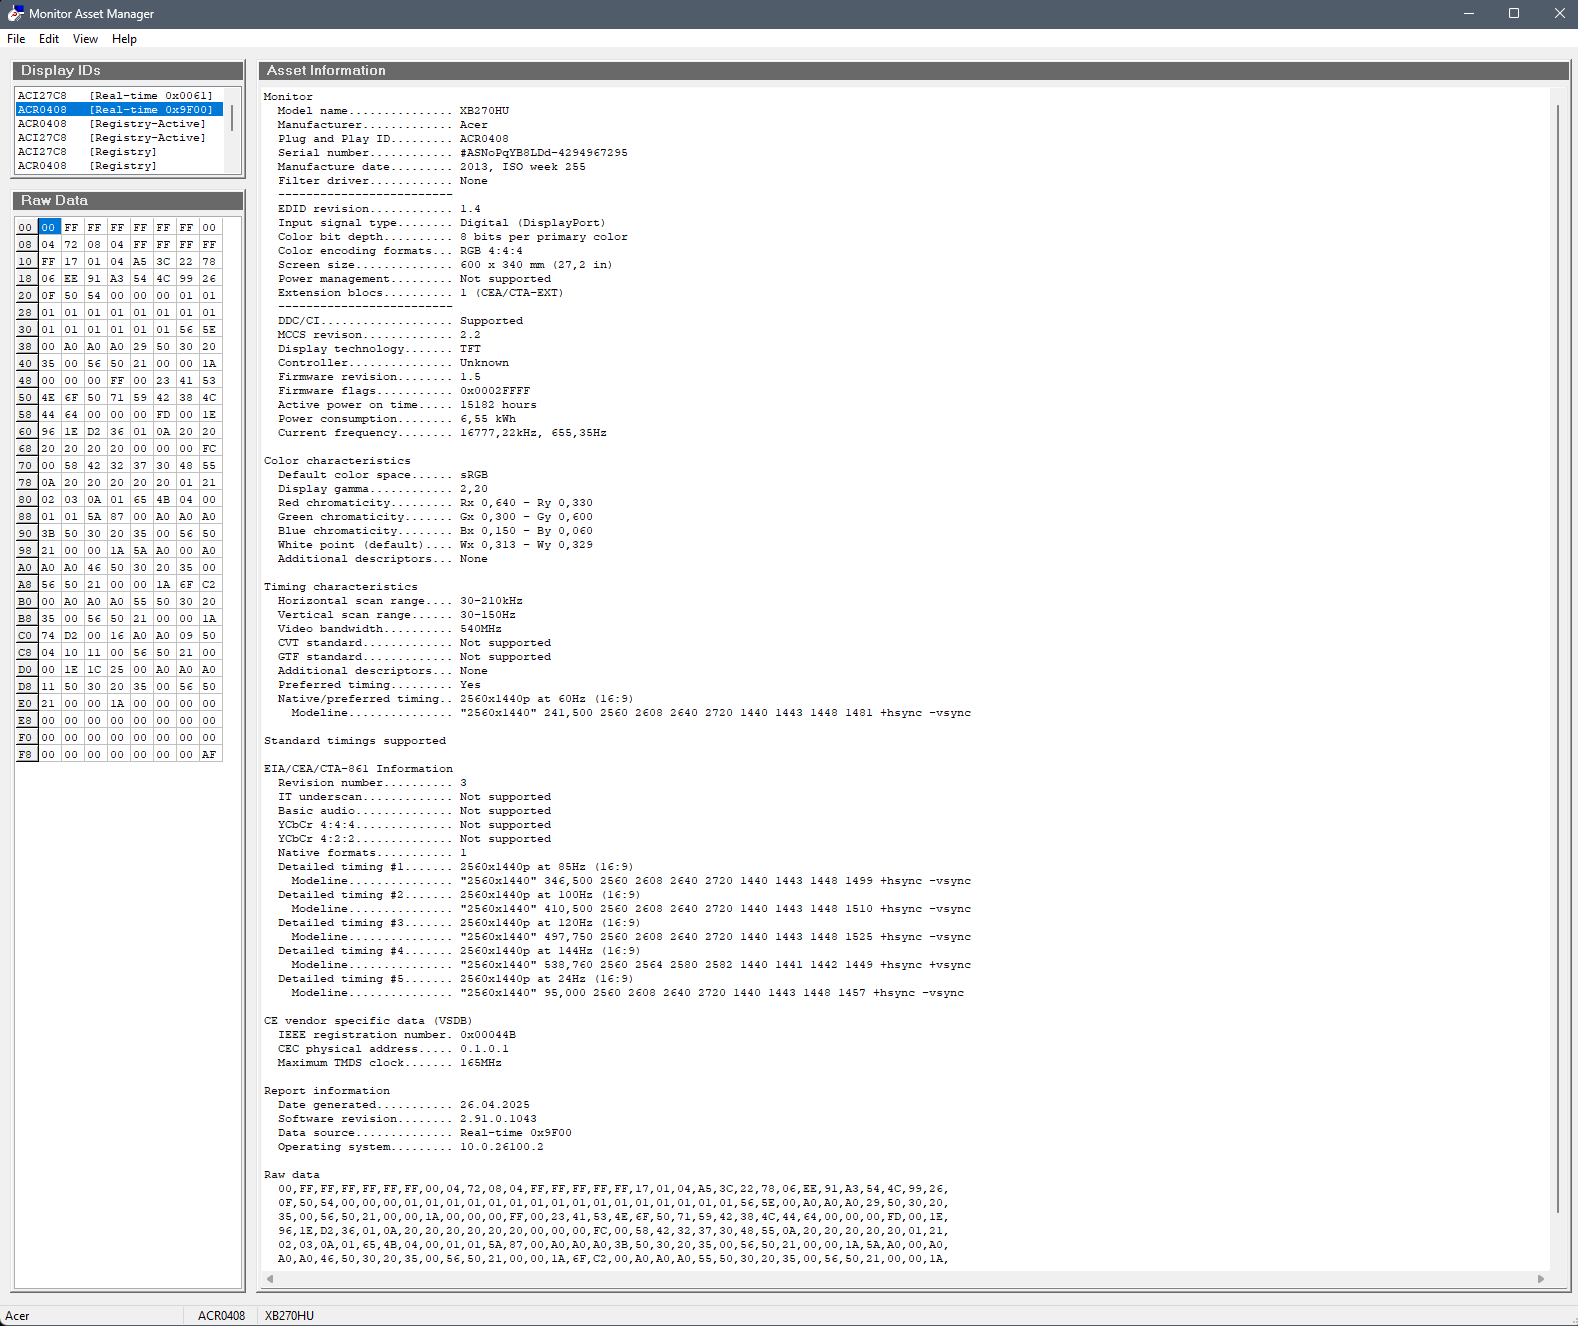Select ACR0408 Registry-Active display entry
The image size is (1578, 1326).
click(119, 124)
